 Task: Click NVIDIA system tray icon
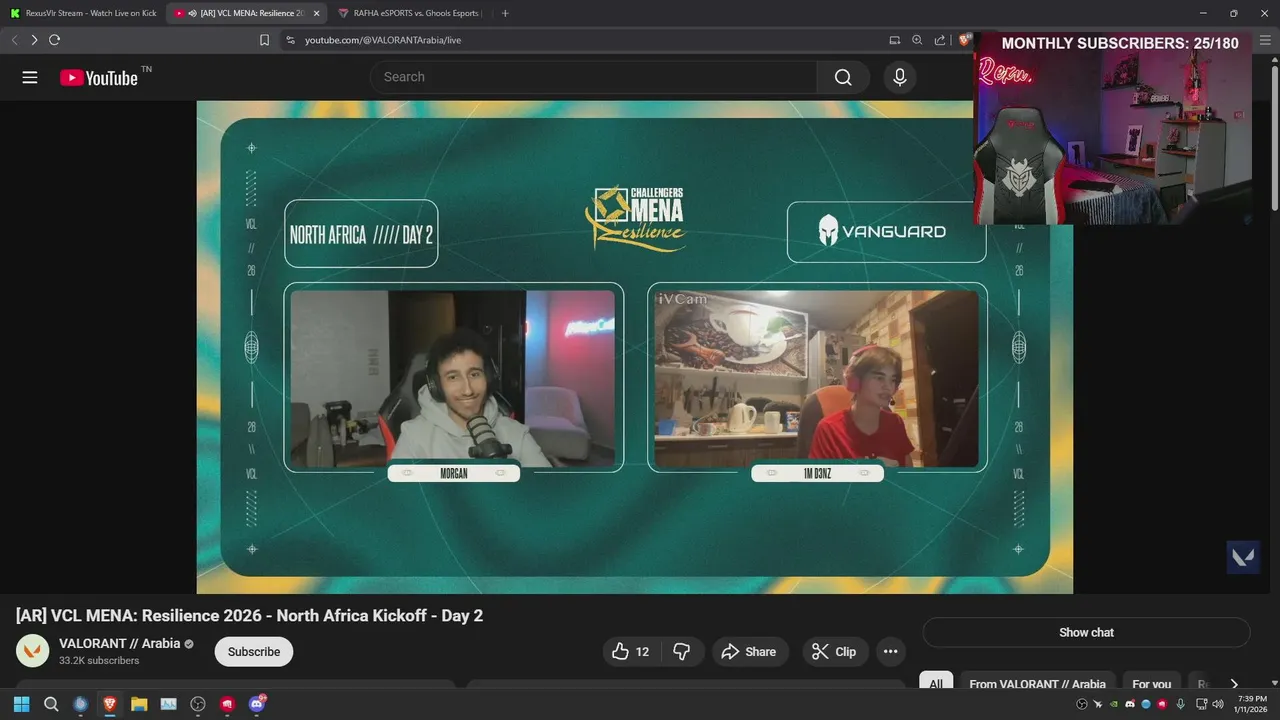(1114, 704)
